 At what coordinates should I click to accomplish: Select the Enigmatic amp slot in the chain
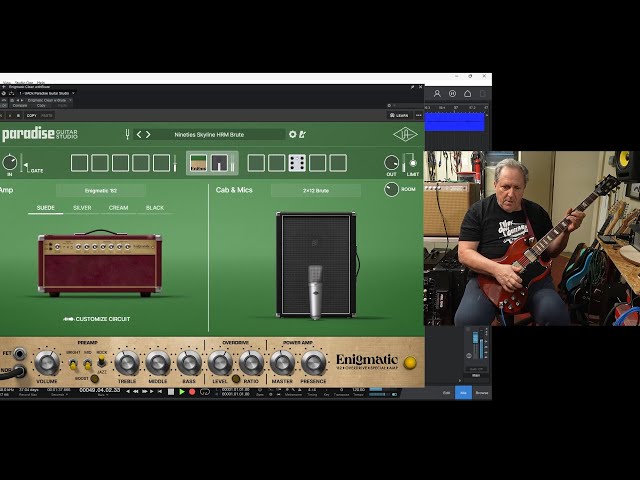point(198,163)
